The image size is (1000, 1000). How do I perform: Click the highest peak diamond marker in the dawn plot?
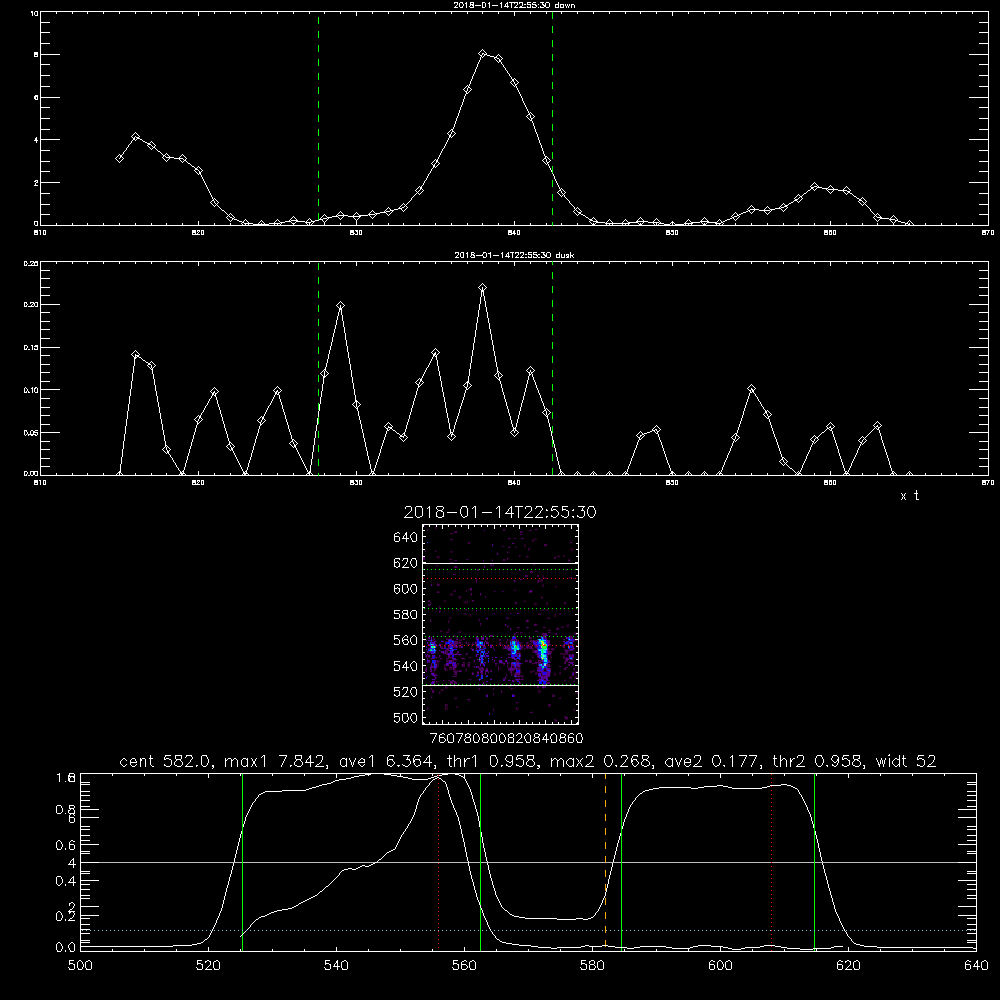(x=483, y=54)
